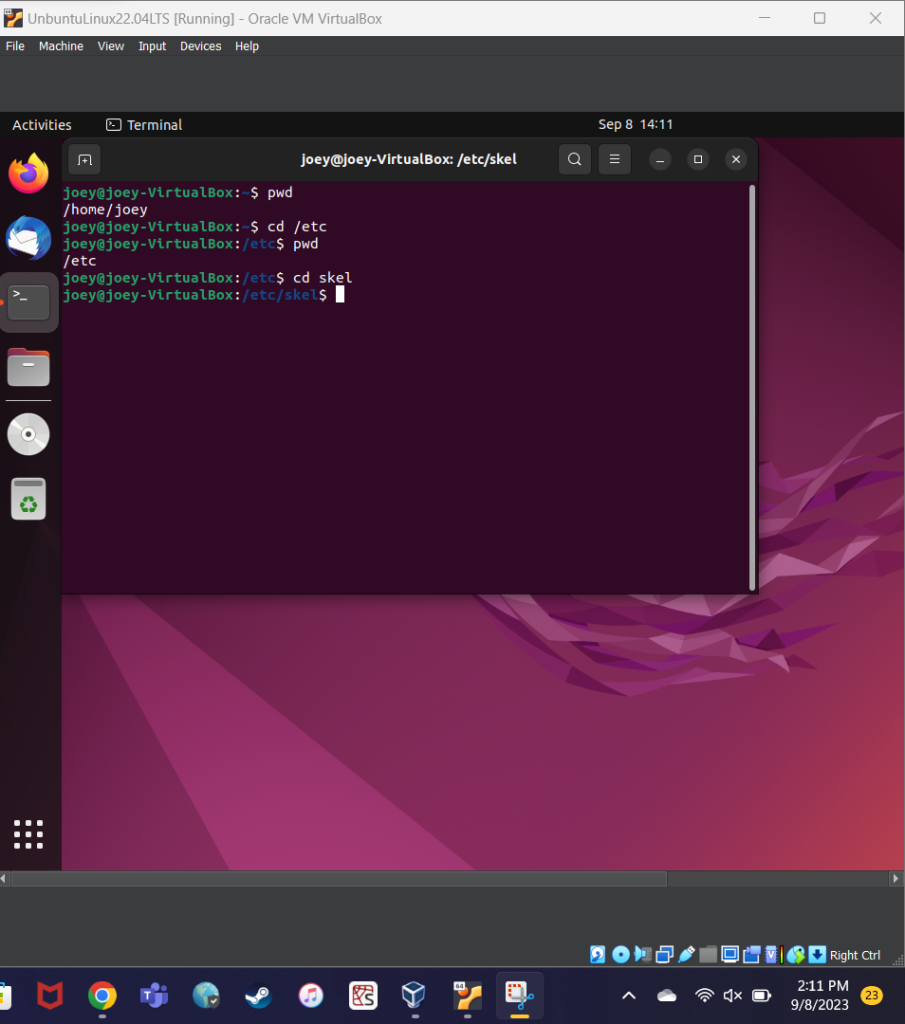Open Steam from the Windows taskbar
The image size is (905, 1024).
[x=259, y=996]
